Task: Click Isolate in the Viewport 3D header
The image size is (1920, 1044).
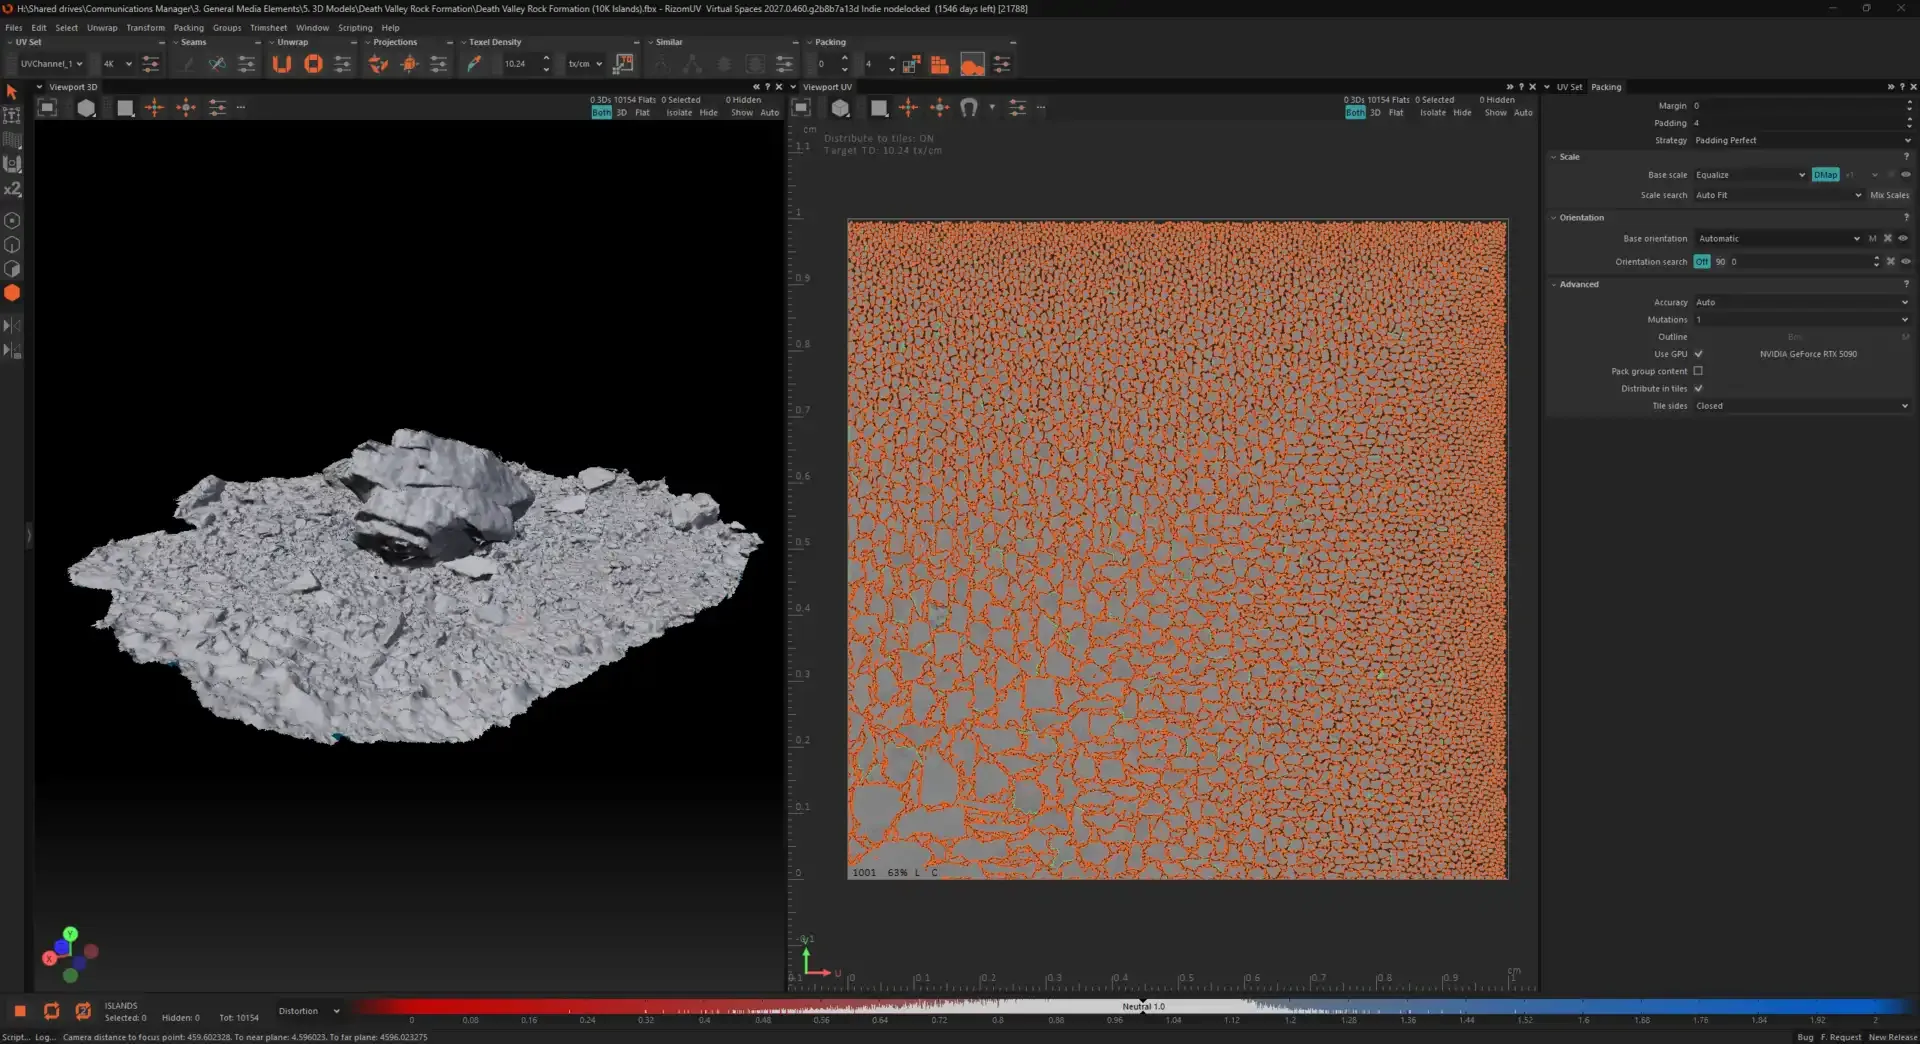Action: [679, 113]
